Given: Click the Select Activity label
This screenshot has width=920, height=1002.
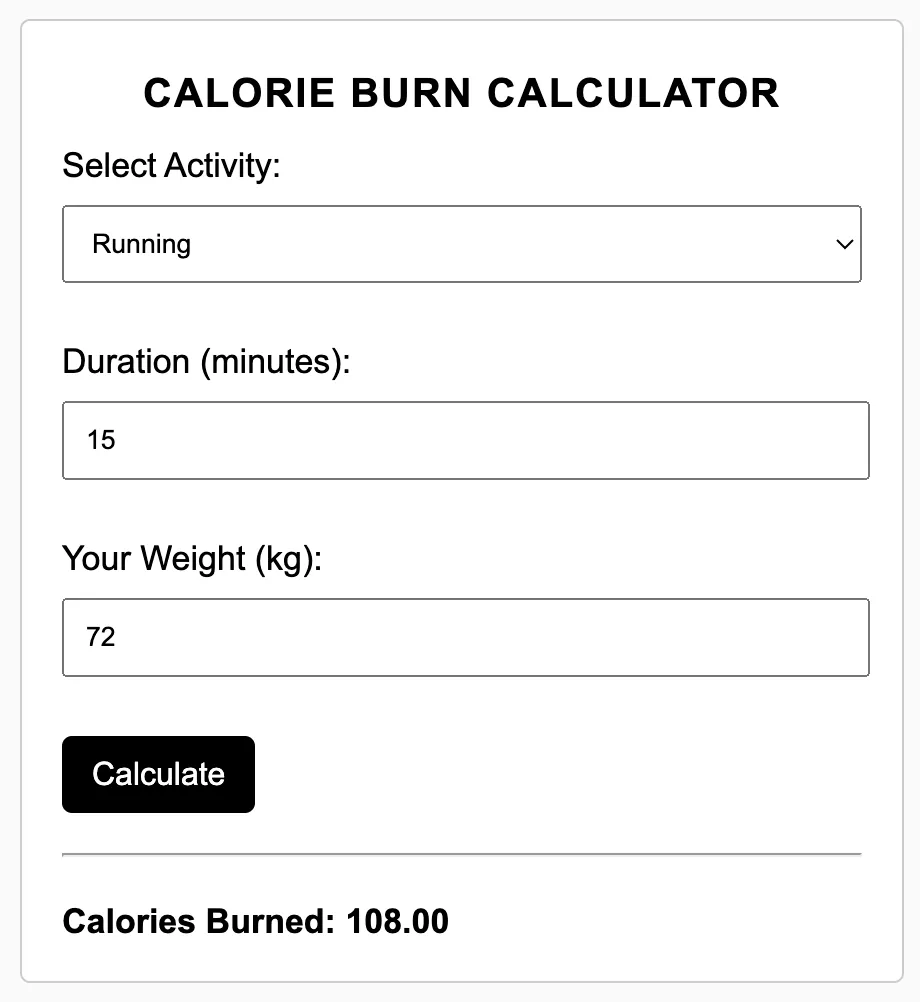Looking at the screenshot, I should 172,165.
